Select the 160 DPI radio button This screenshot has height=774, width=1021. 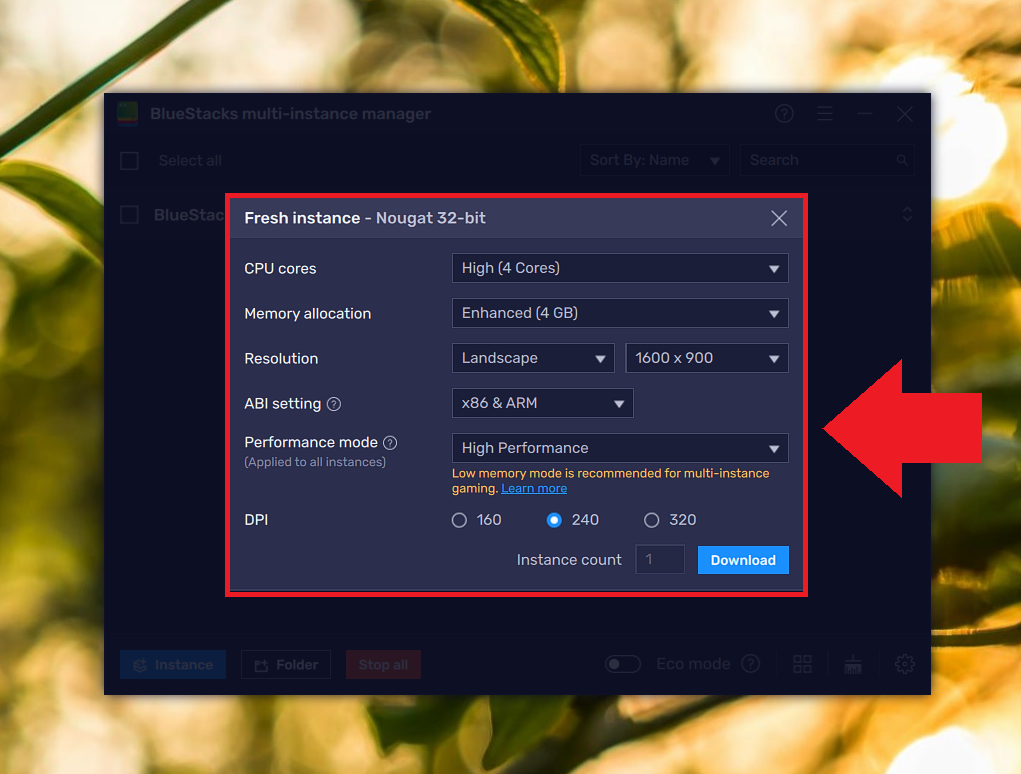click(x=460, y=520)
